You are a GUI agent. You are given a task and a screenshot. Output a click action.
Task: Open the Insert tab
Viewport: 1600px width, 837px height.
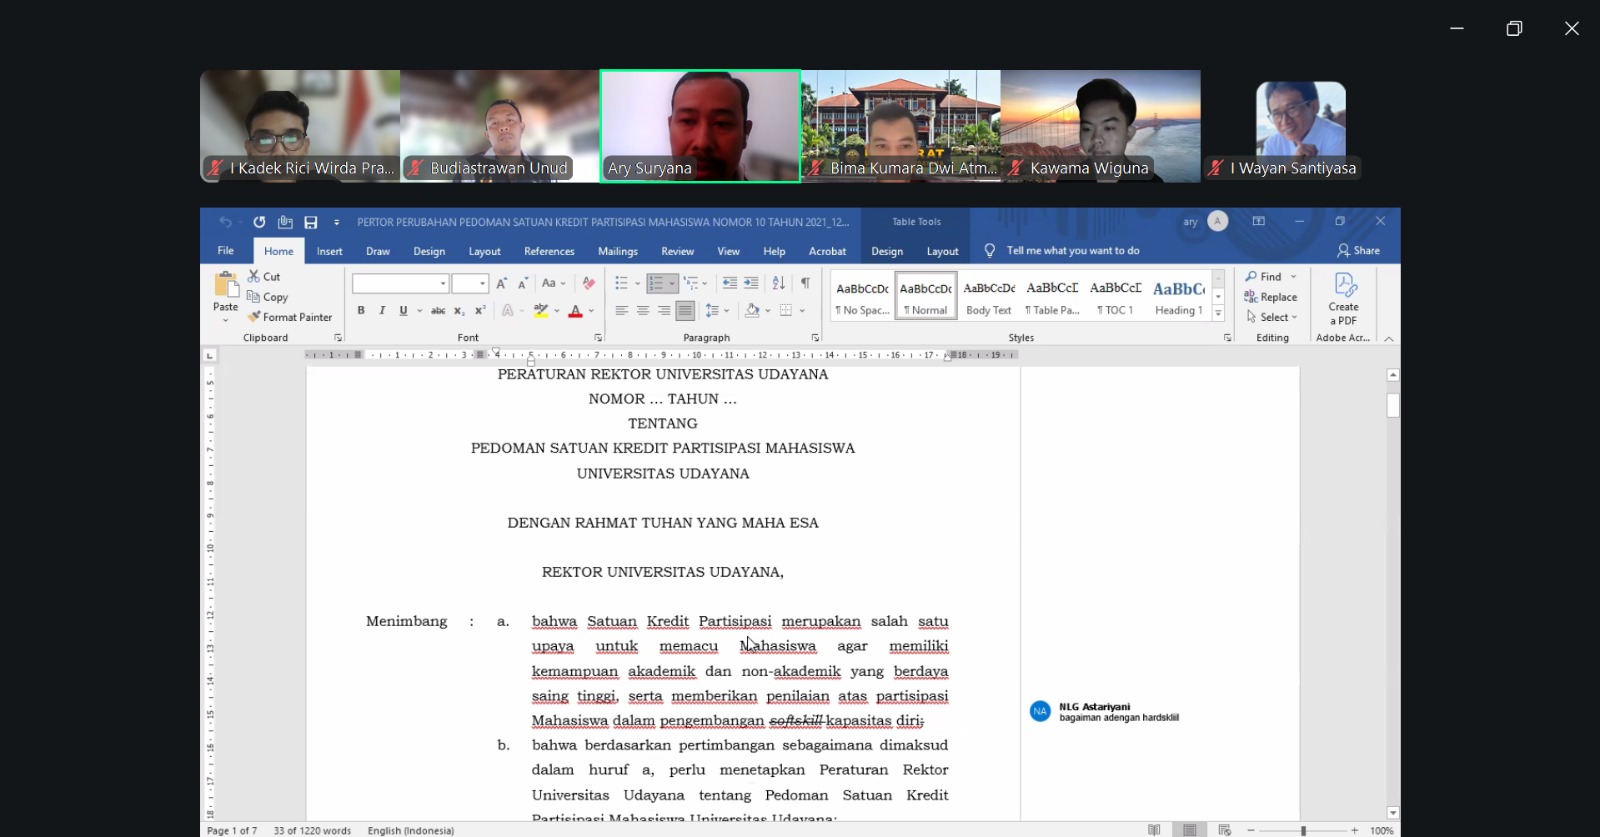(x=329, y=251)
